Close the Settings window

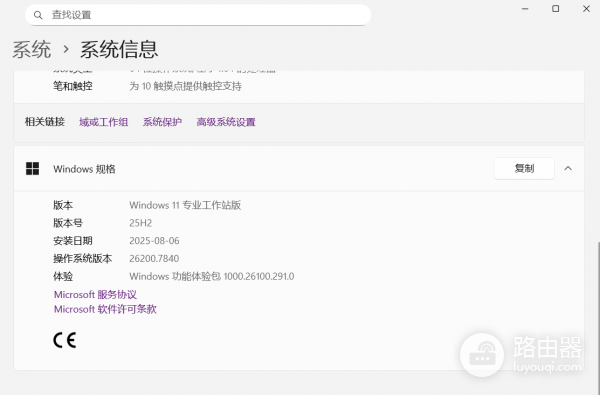(586, 9)
